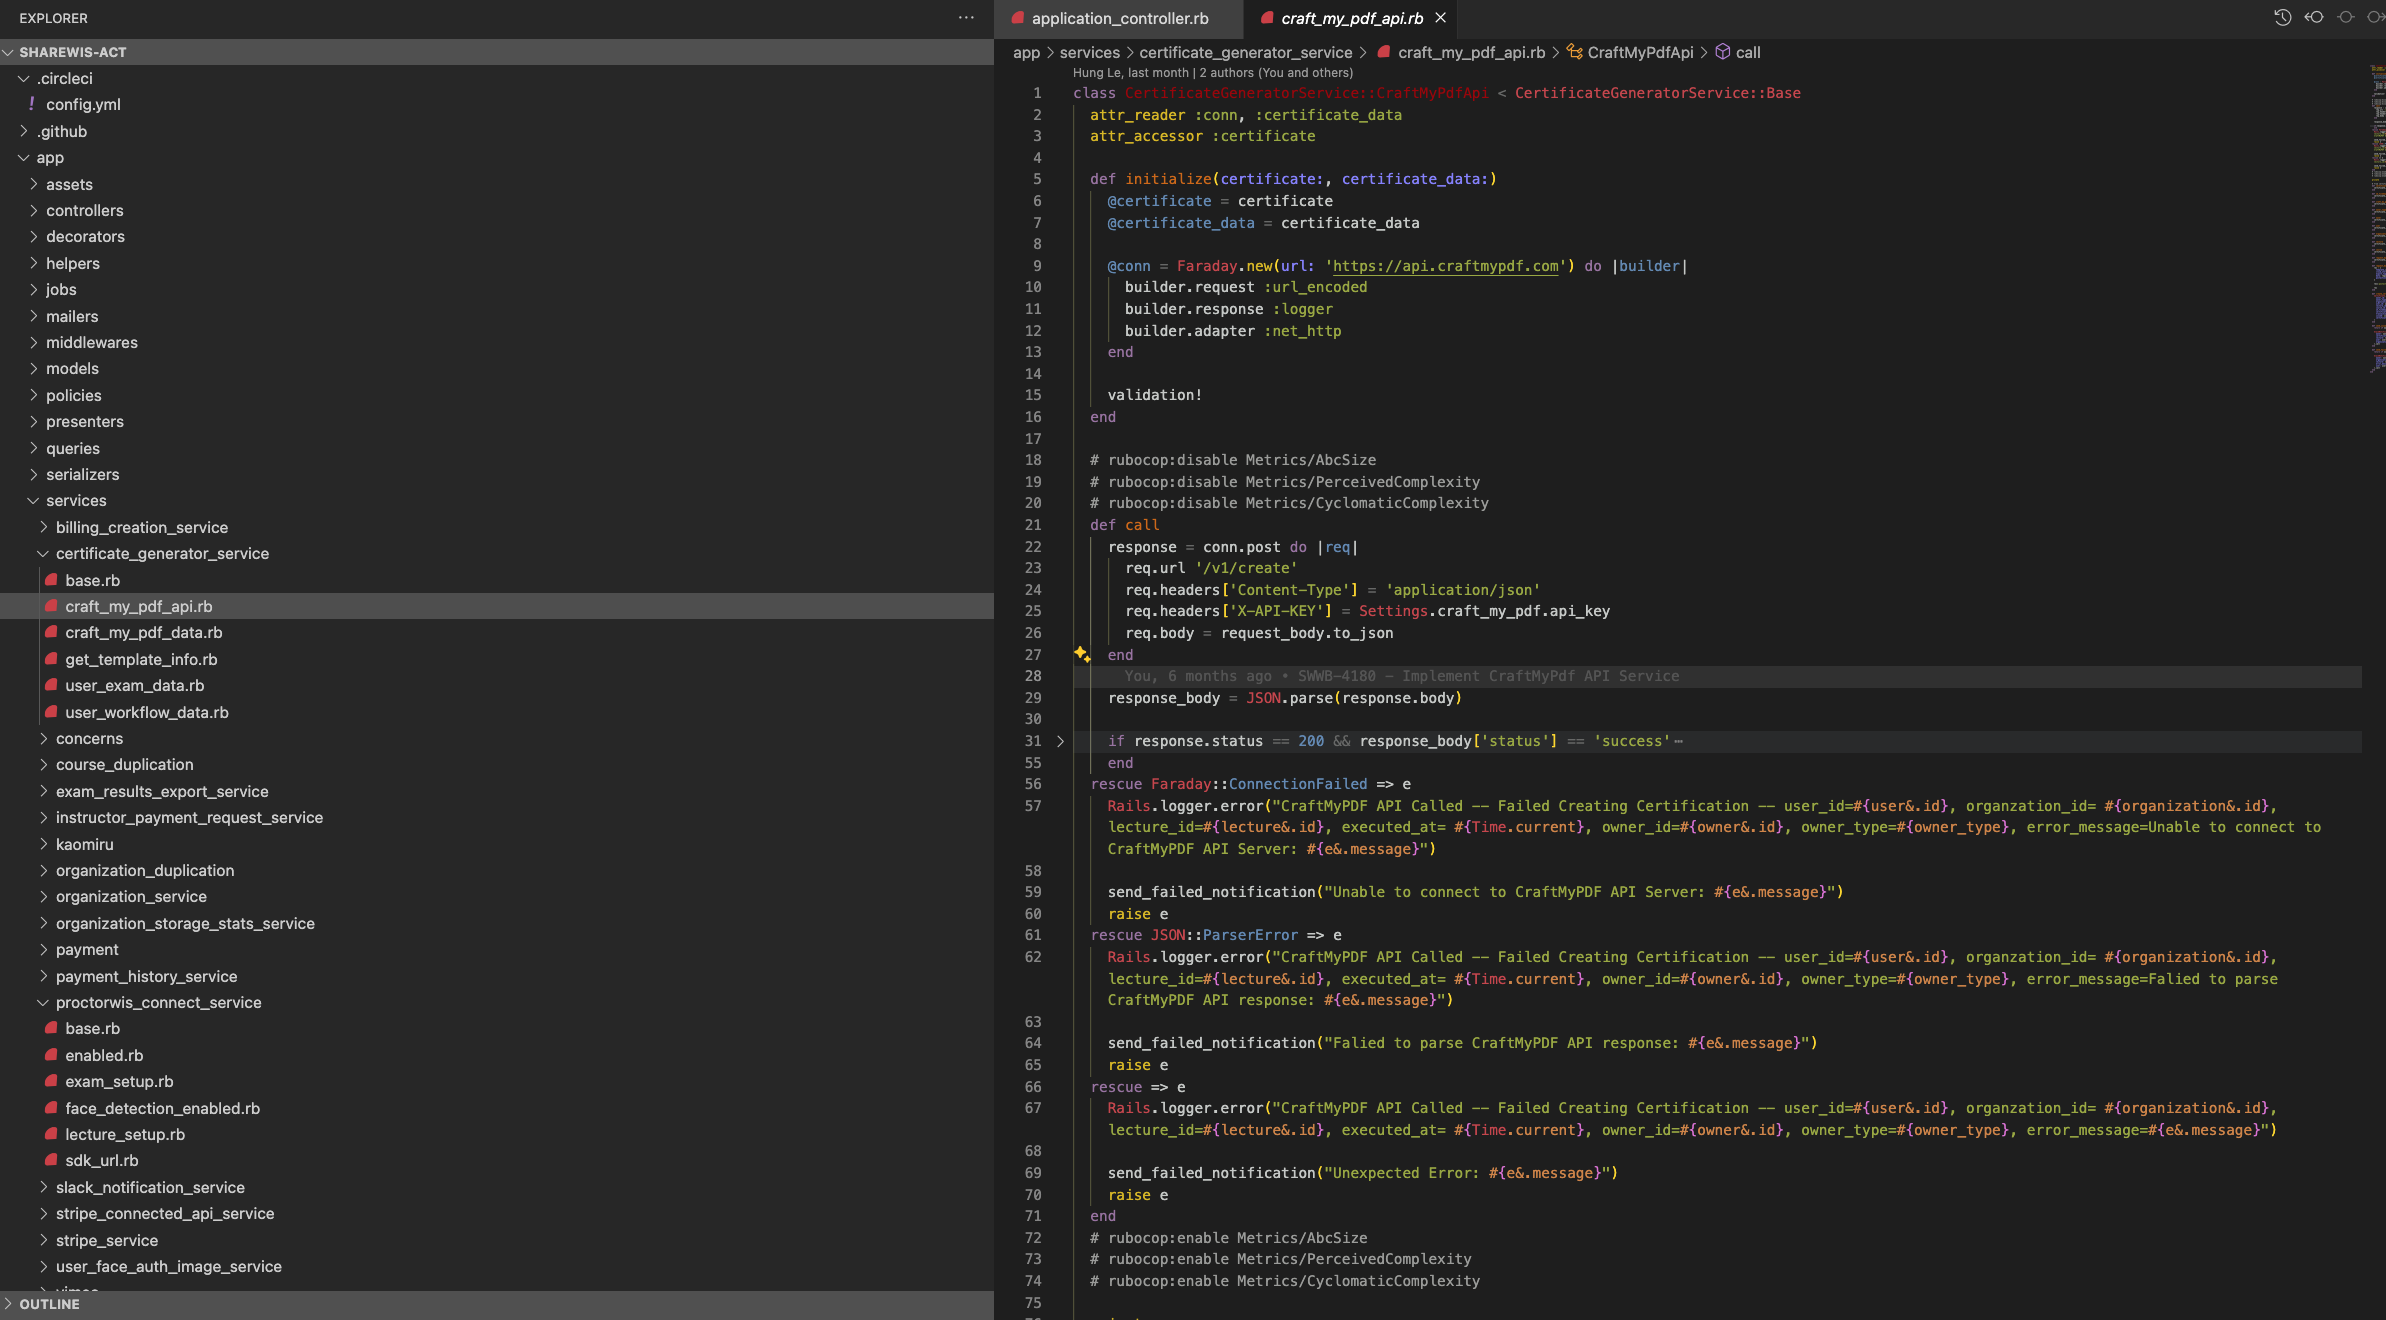Expand the models folder
The width and height of the screenshot is (2386, 1320).
click(x=497, y=368)
